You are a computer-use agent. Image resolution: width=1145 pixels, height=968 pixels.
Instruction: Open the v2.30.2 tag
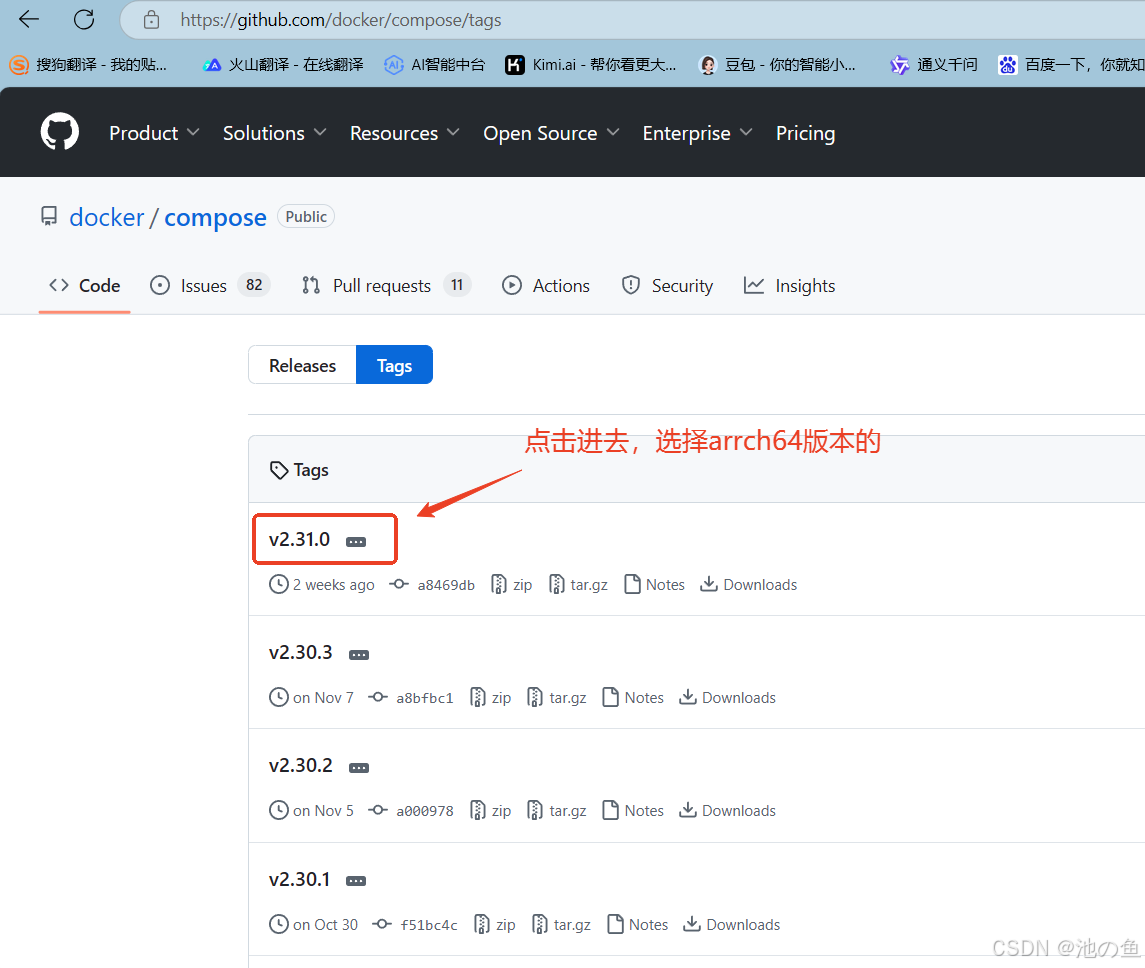[x=301, y=766]
